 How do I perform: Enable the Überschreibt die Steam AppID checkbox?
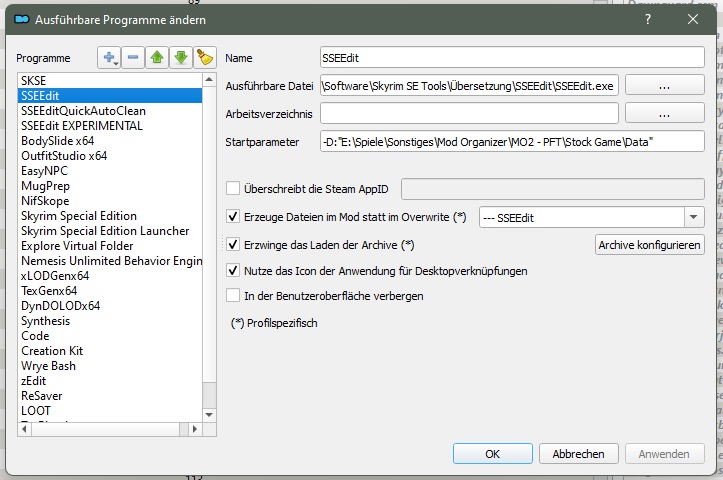click(x=234, y=188)
